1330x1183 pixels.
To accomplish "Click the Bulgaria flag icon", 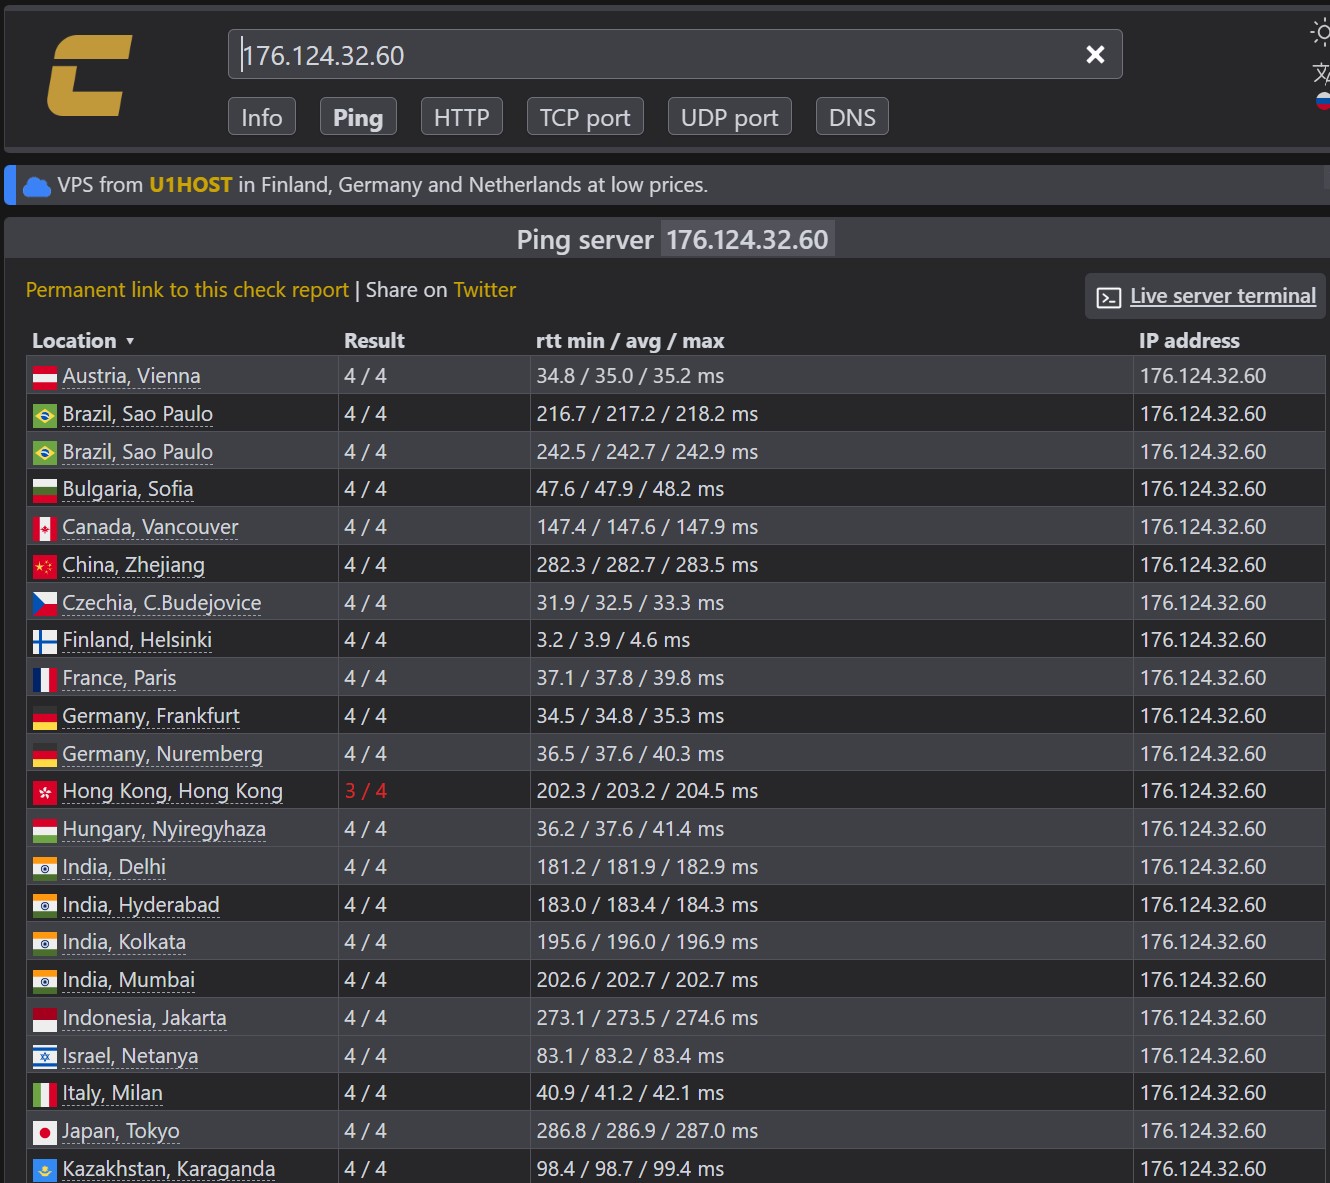I will tap(45, 490).
